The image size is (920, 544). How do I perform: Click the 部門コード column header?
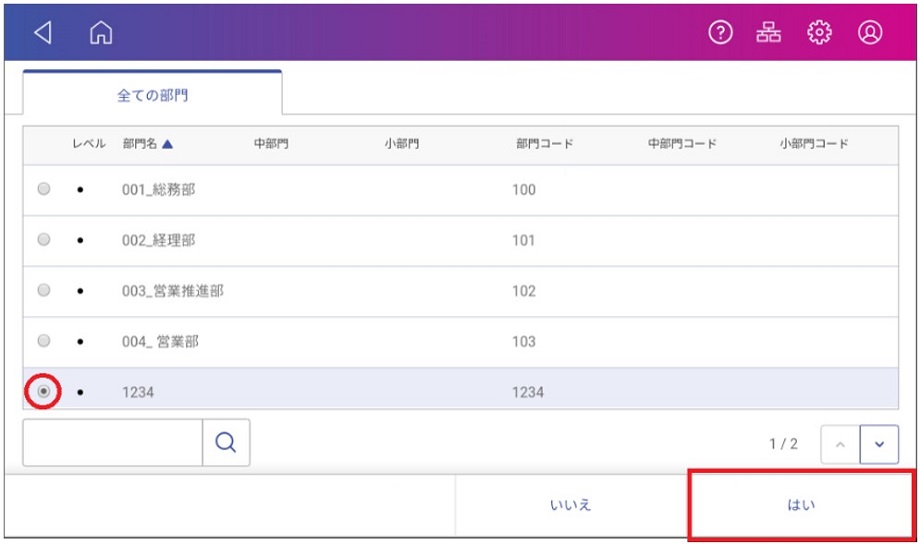544,144
